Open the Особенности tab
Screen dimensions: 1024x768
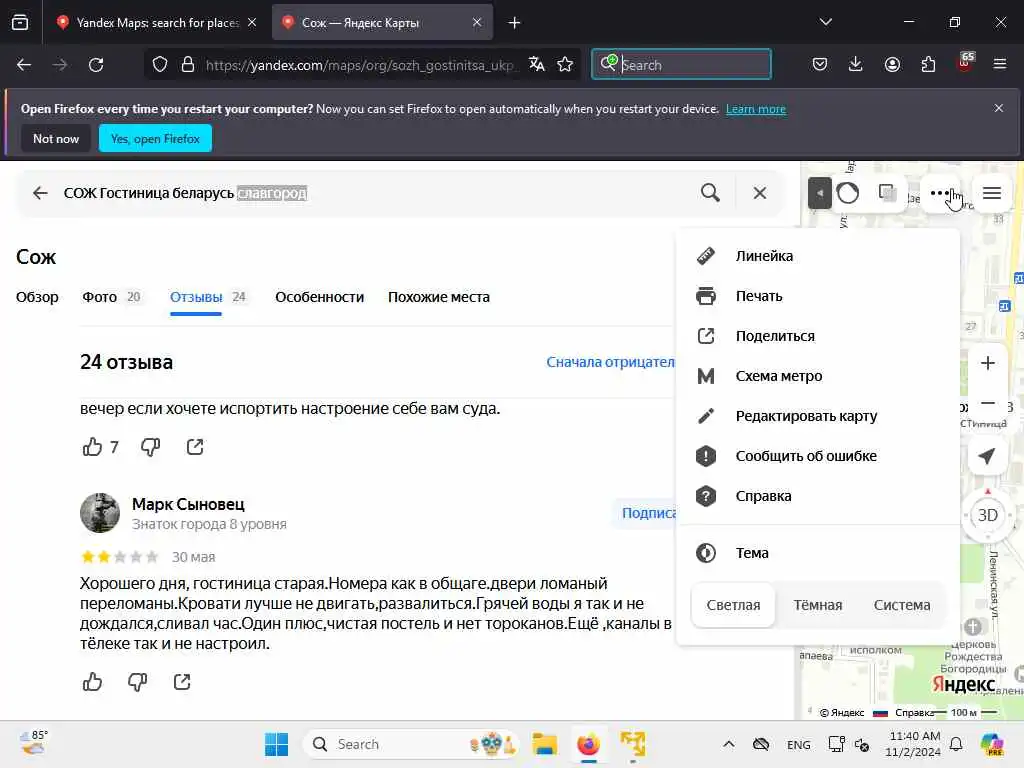point(319,297)
